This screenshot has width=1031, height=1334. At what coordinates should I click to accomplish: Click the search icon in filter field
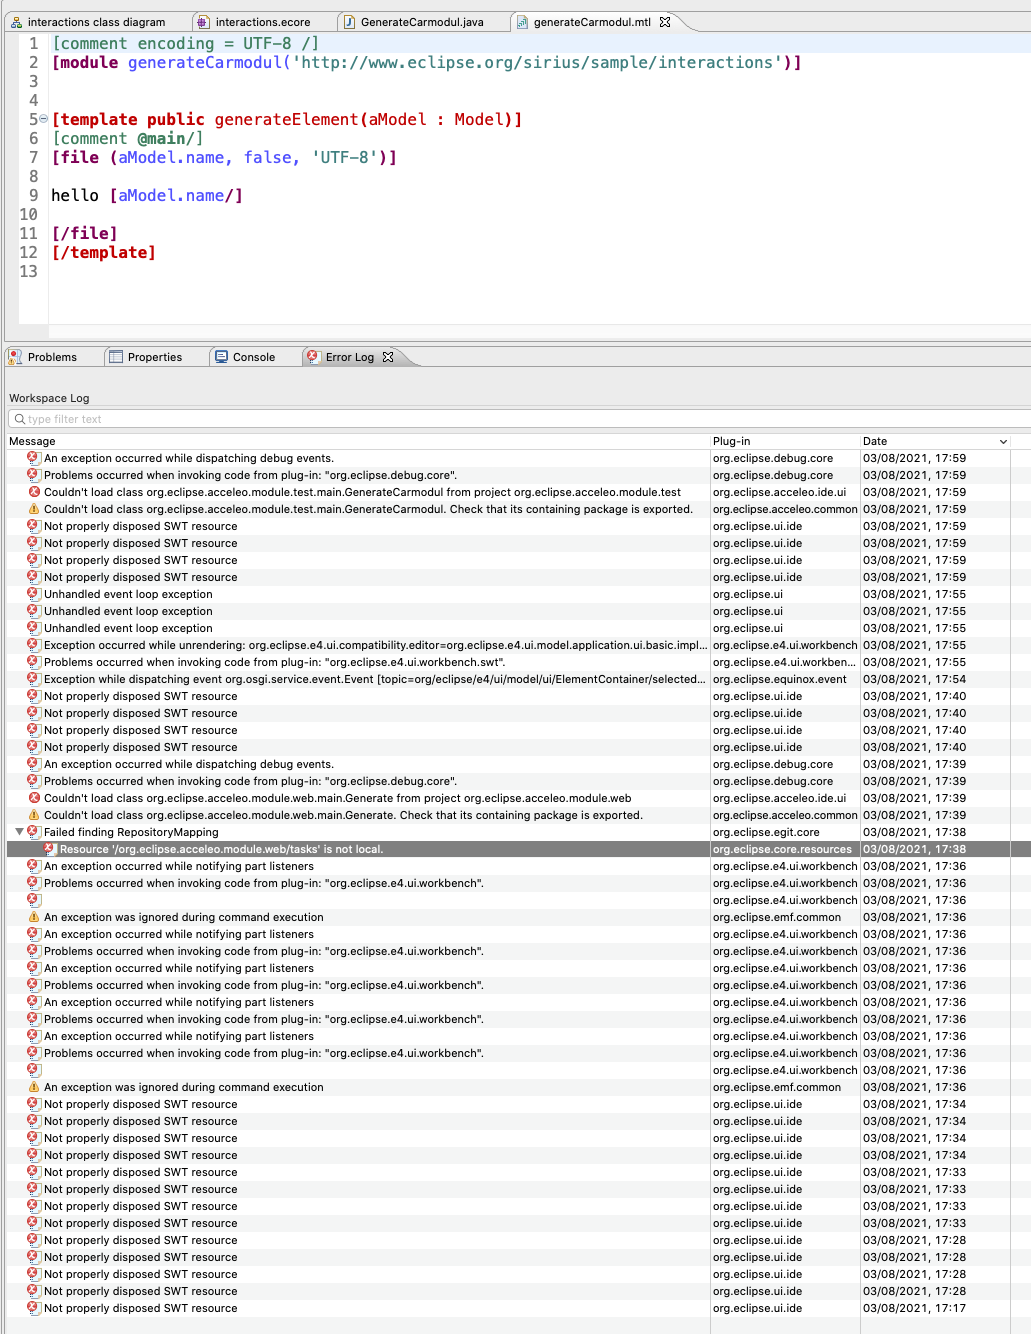(x=20, y=419)
